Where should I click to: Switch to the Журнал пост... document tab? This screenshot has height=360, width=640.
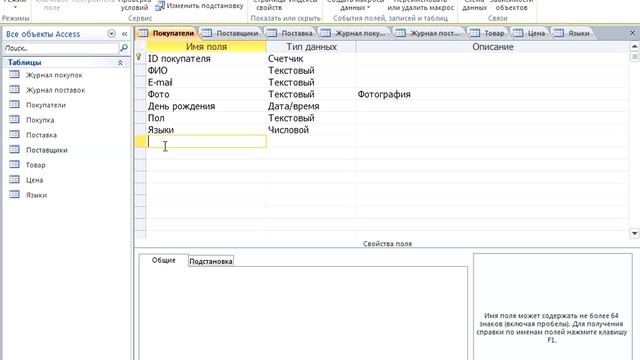point(429,33)
